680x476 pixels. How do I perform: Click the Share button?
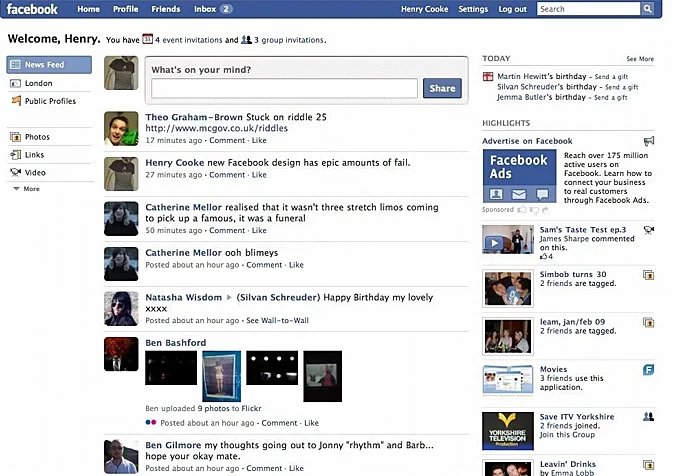click(442, 88)
